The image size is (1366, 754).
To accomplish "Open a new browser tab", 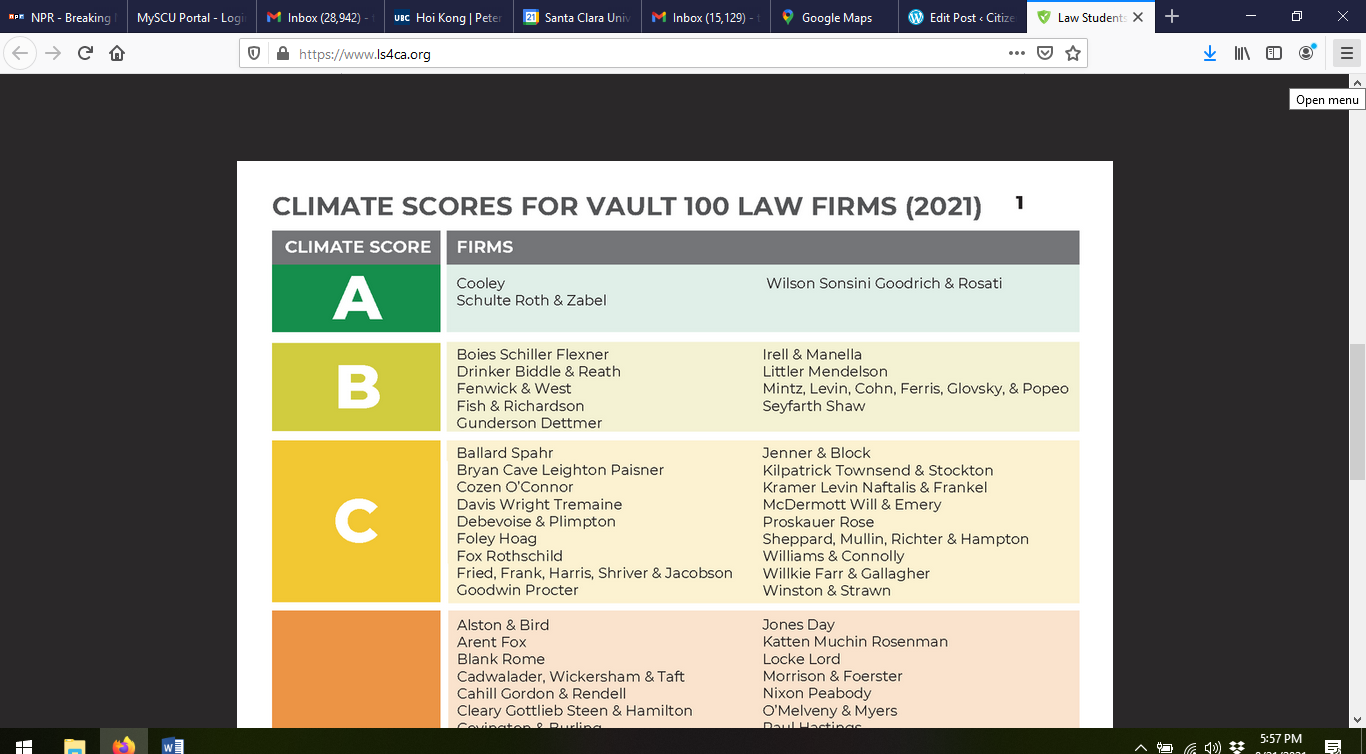I will coord(1172,17).
